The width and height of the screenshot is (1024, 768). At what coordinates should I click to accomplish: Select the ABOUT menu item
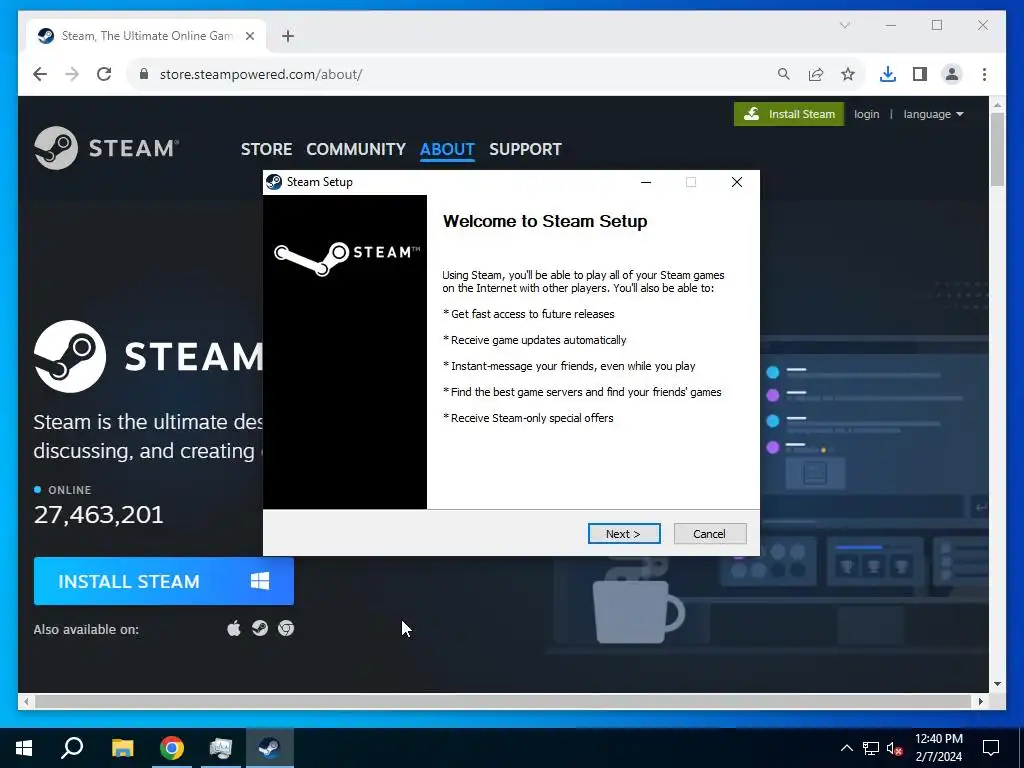(x=447, y=149)
